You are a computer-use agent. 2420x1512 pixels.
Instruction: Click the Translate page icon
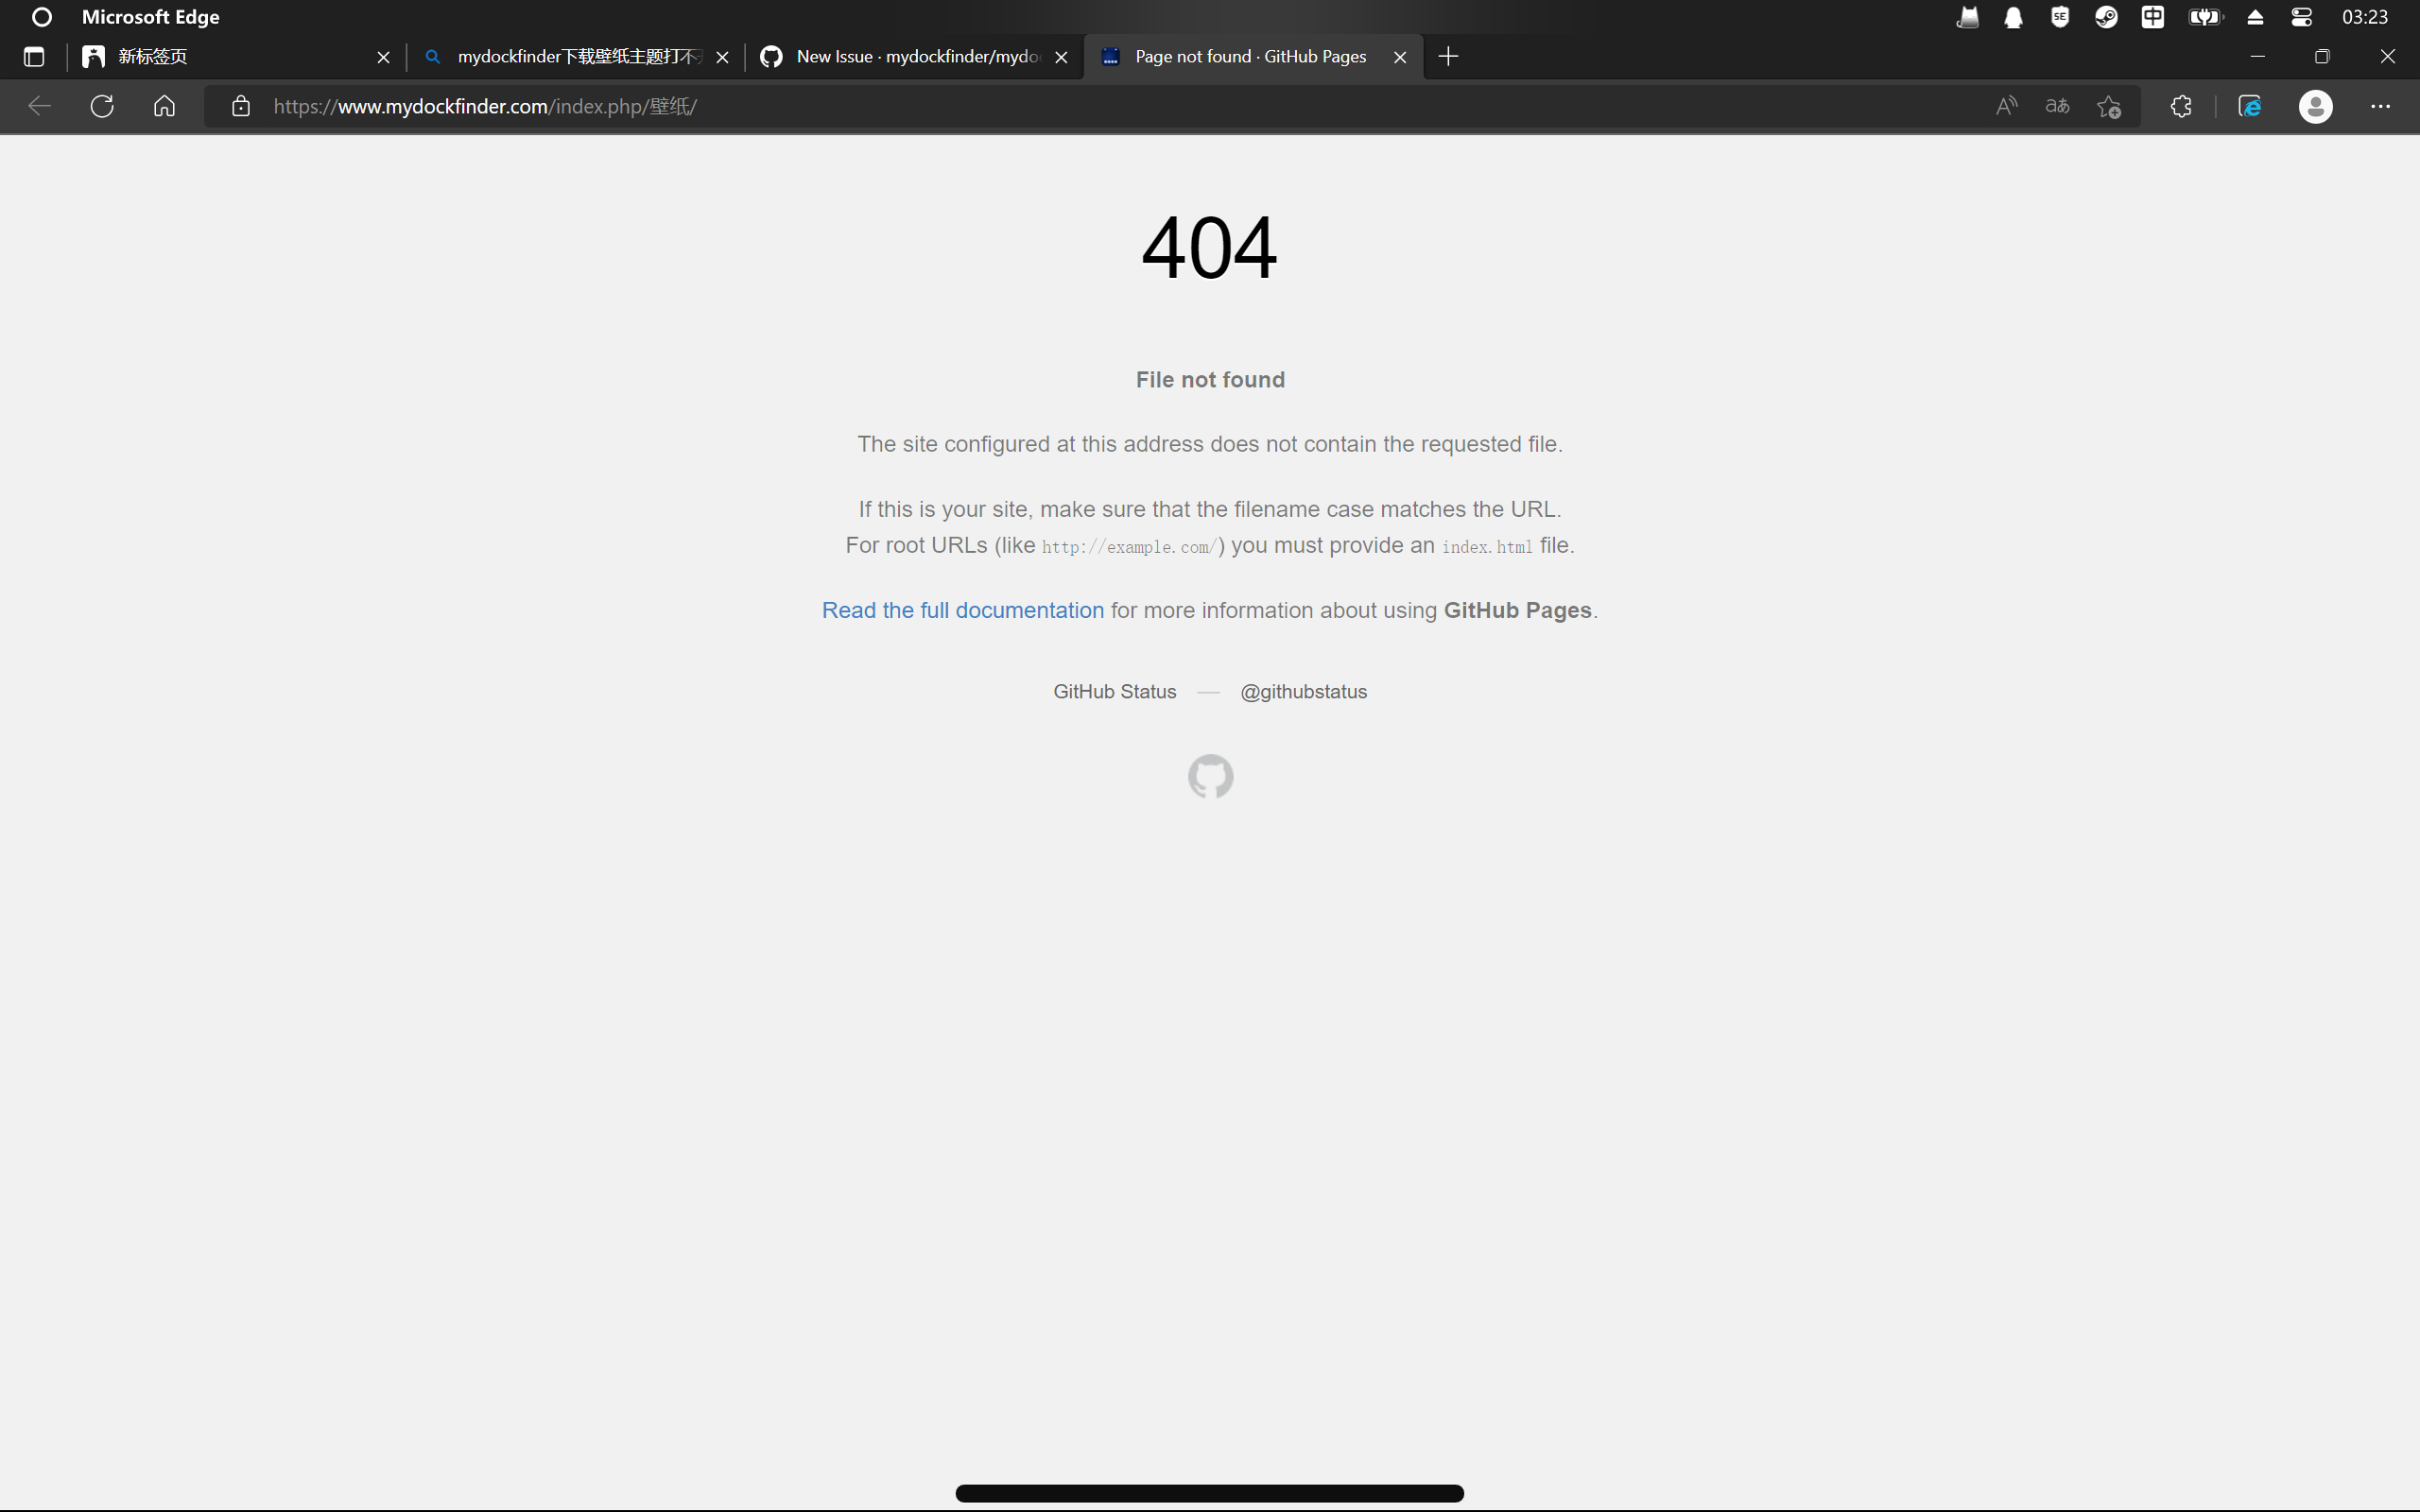2057,106
